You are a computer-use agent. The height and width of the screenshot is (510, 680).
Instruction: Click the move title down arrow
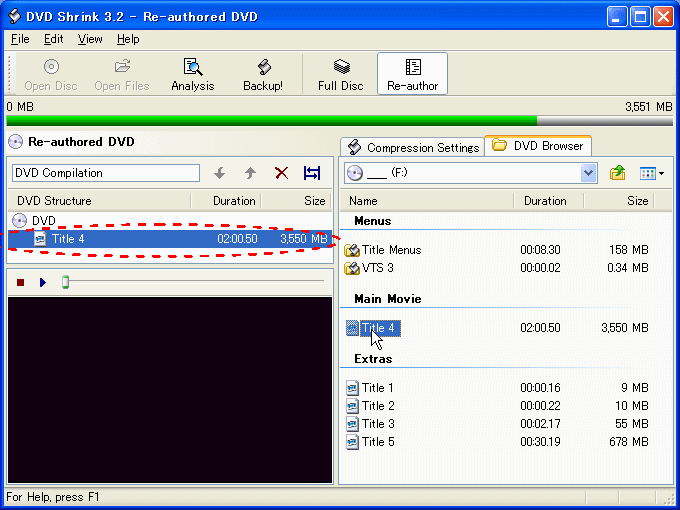click(220, 173)
